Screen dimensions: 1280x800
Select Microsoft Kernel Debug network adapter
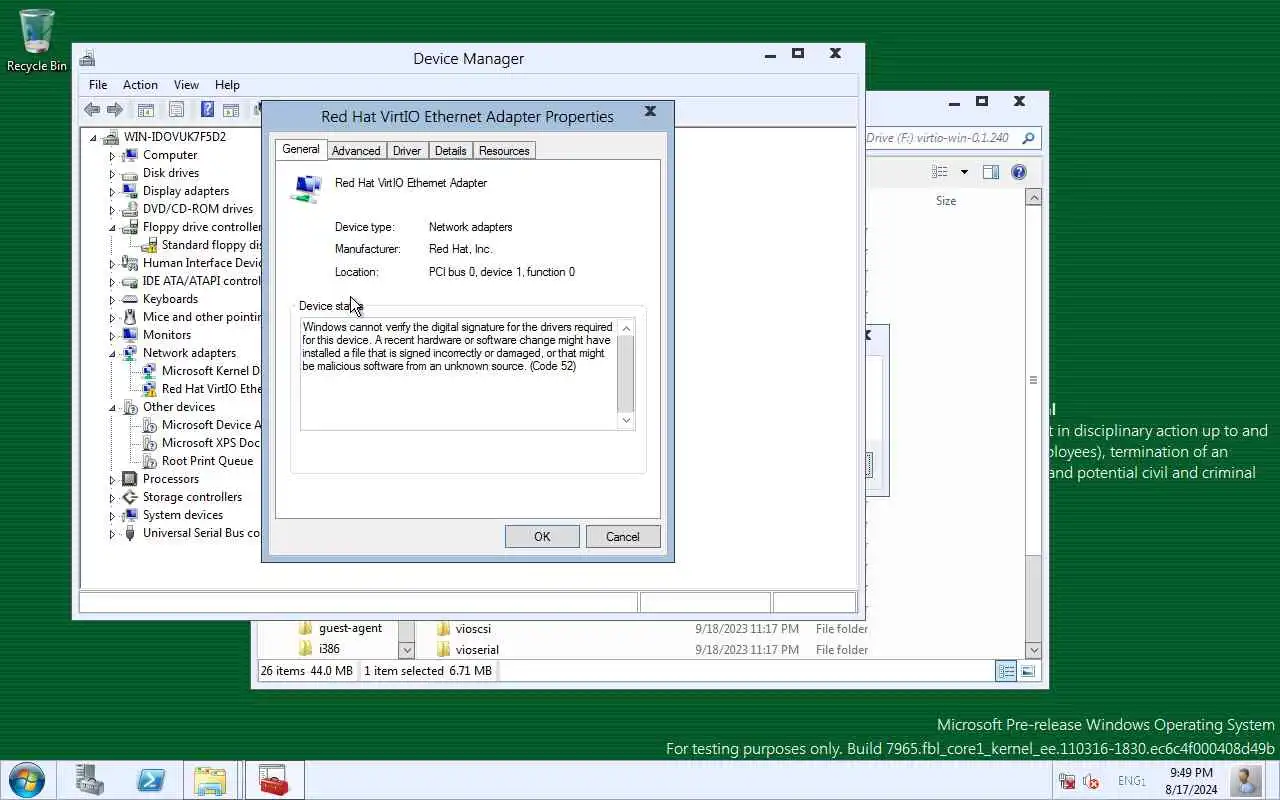point(201,371)
